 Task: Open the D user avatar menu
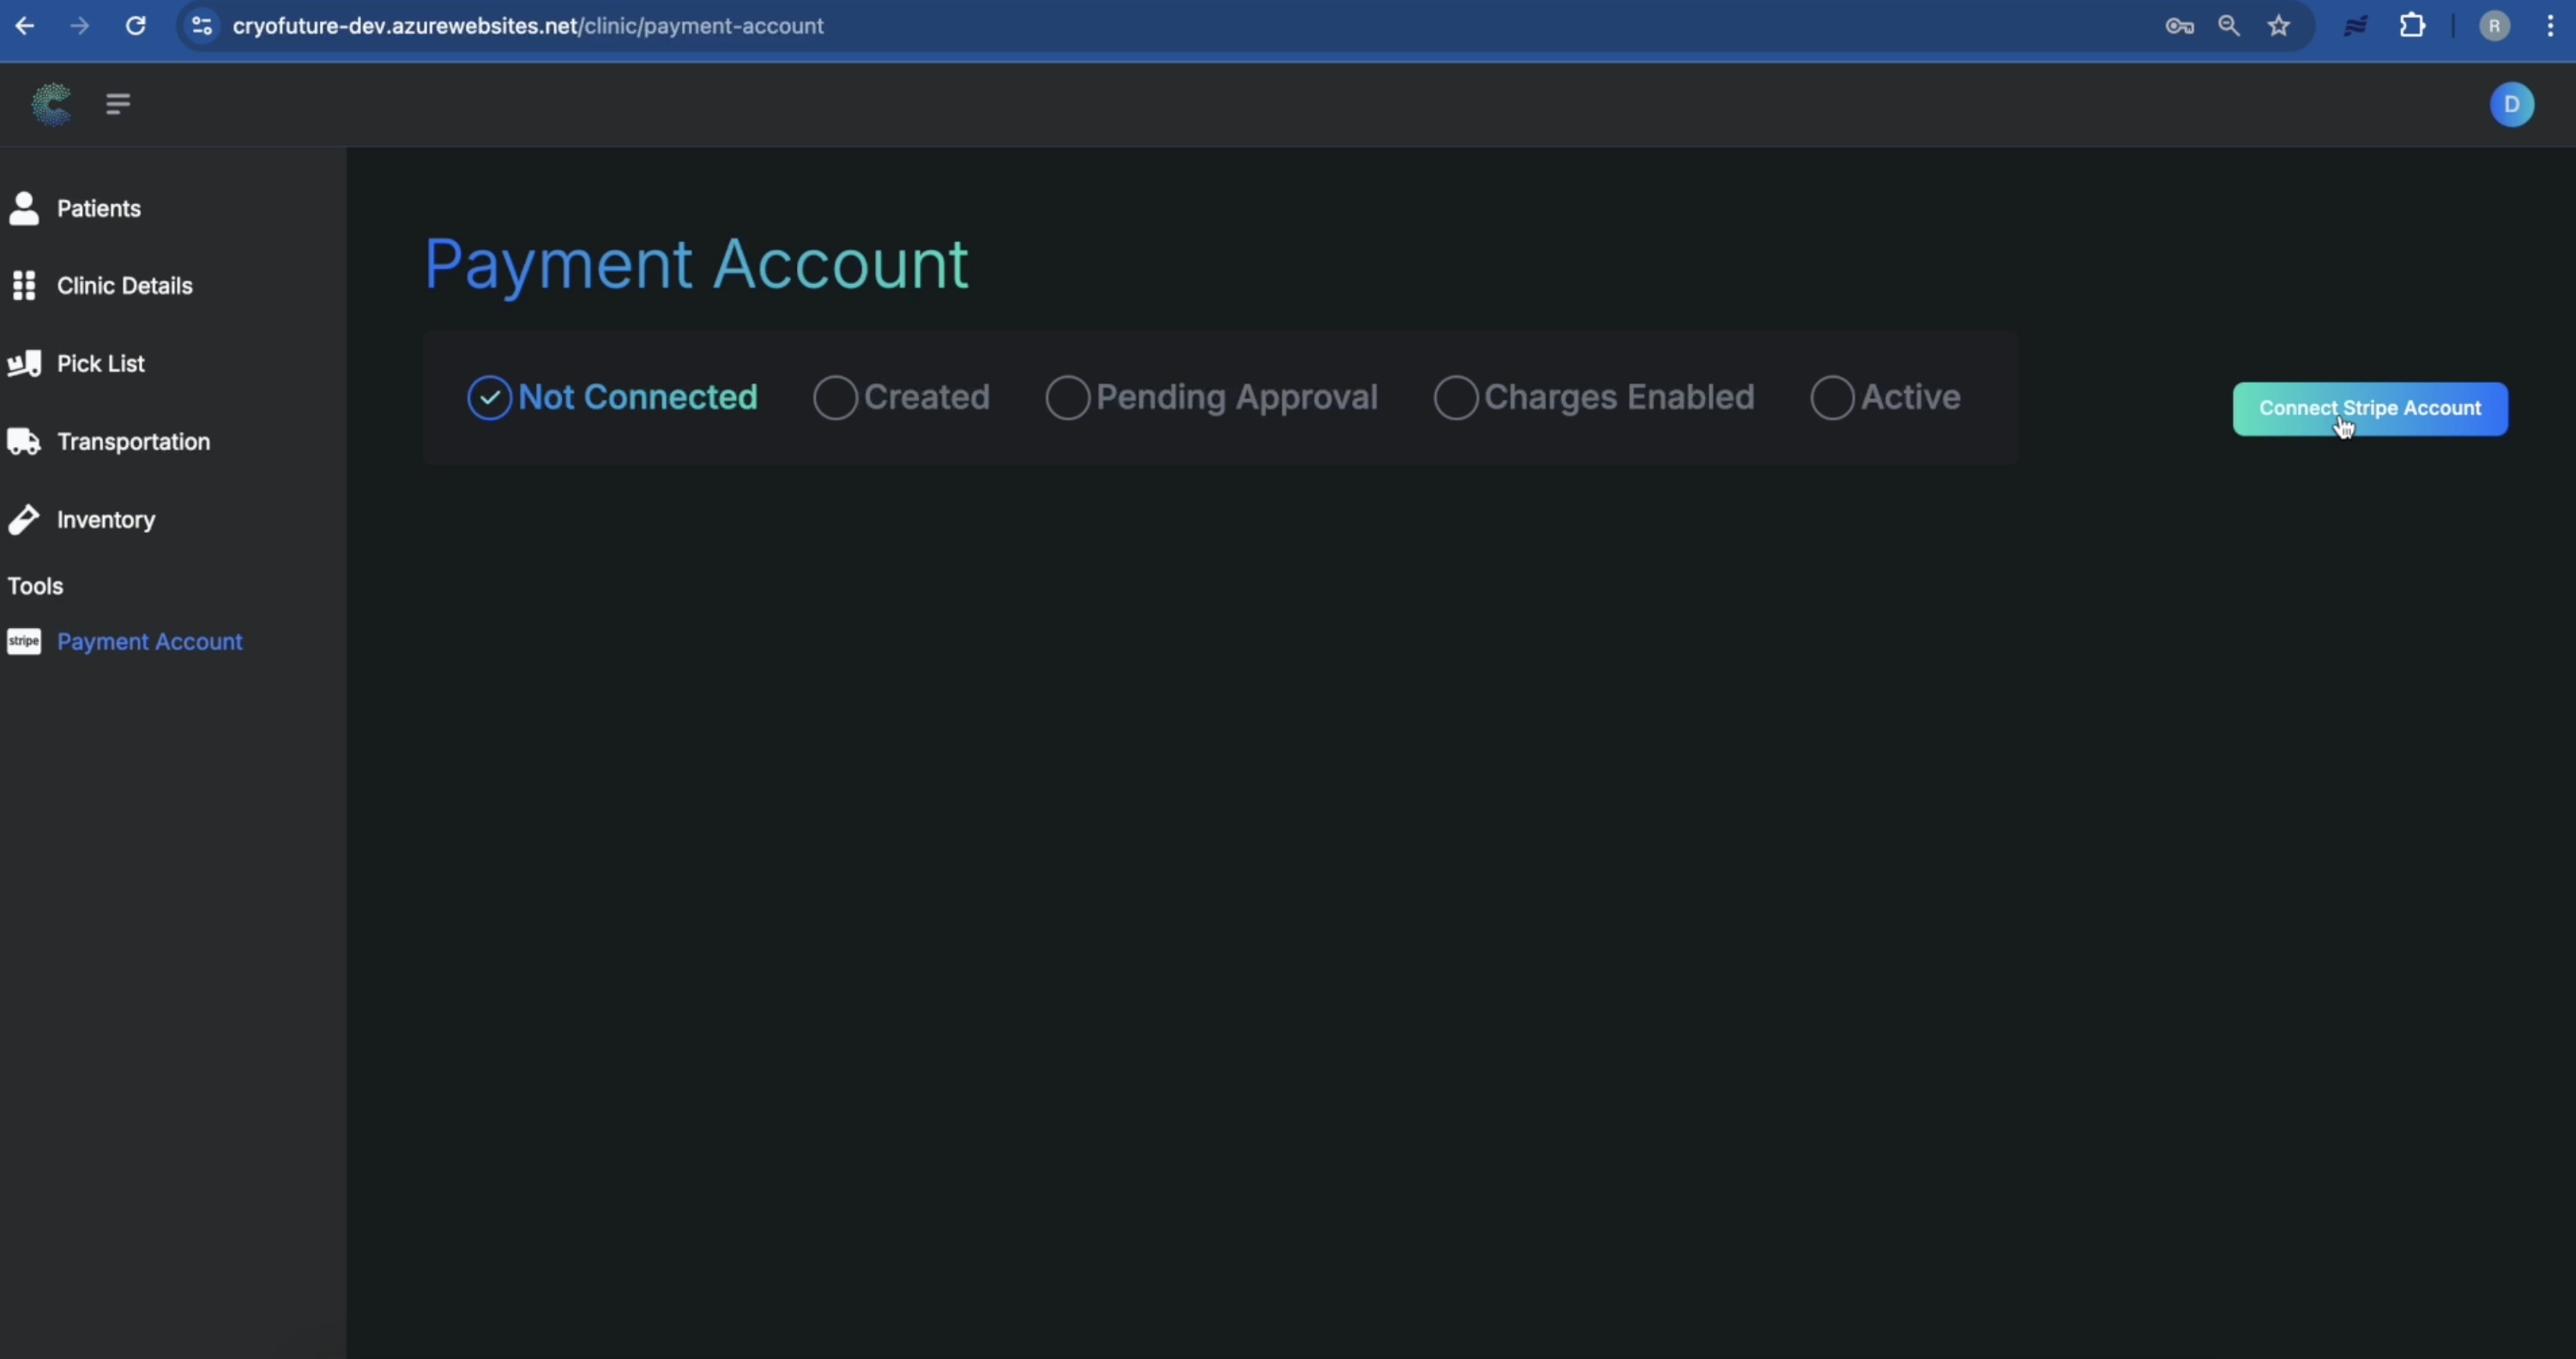pos(2513,103)
